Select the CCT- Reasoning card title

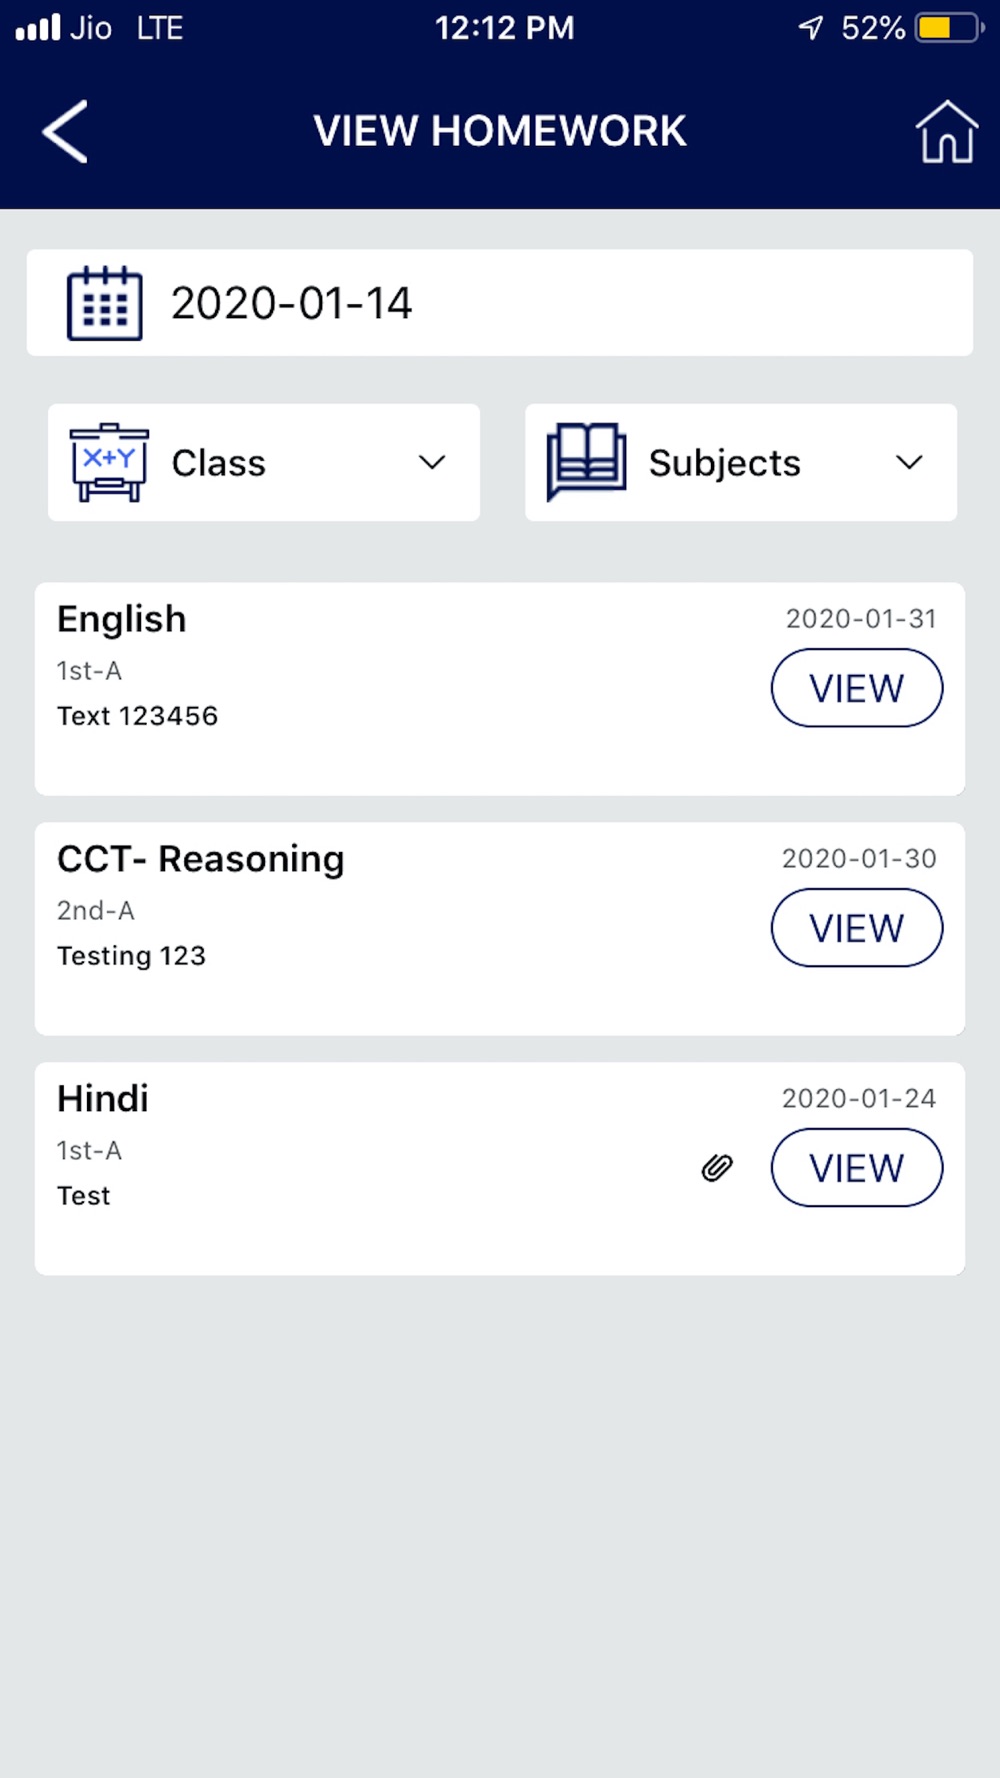tap(200, 859)
